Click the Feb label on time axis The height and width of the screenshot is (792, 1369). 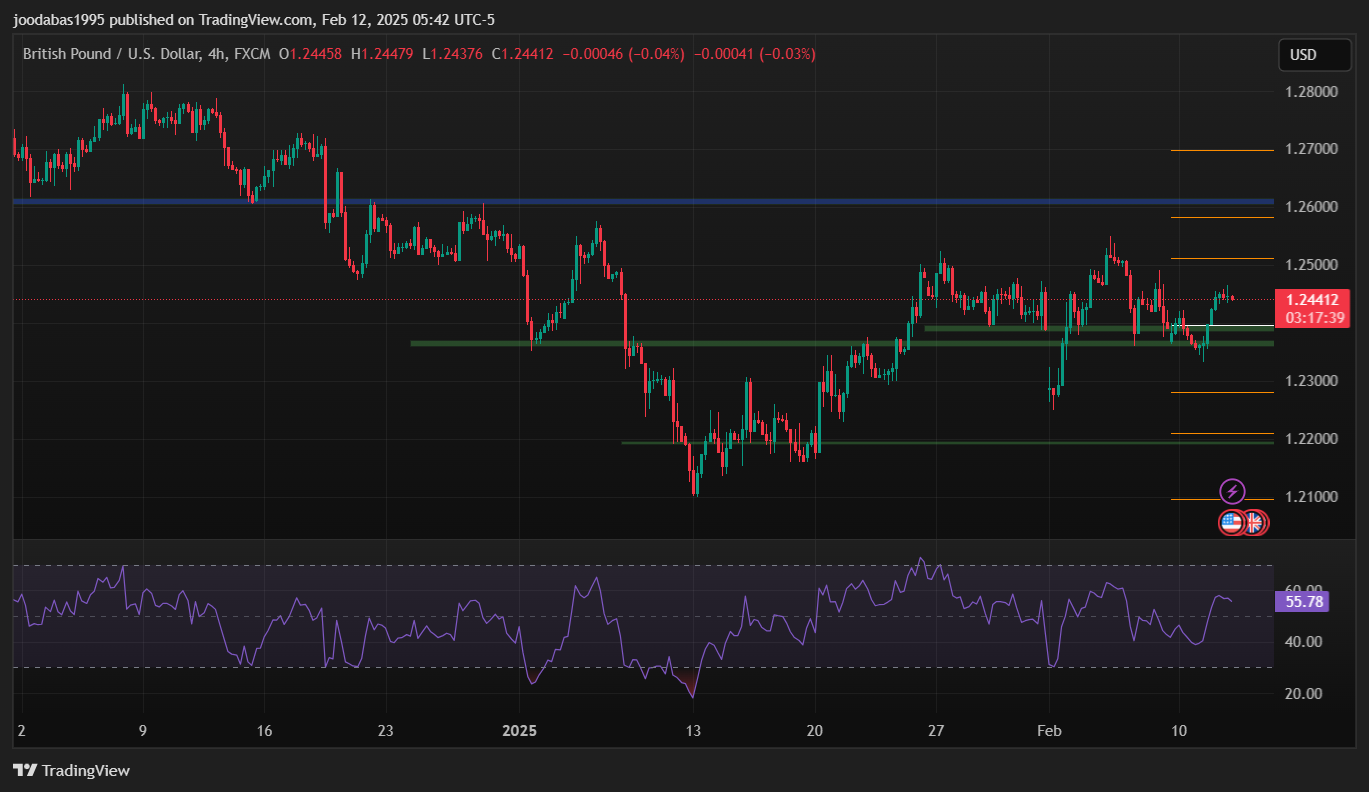[1049, 731]
